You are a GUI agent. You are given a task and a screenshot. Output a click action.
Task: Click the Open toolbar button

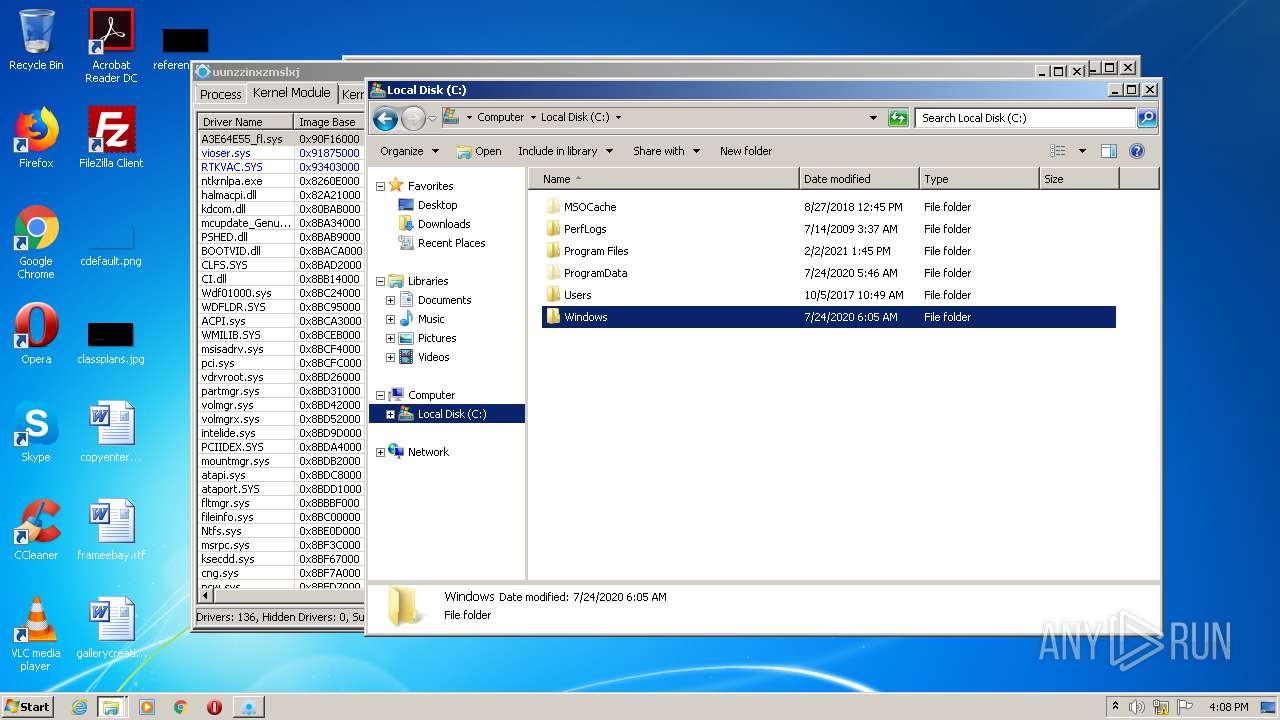coord(479,151)
